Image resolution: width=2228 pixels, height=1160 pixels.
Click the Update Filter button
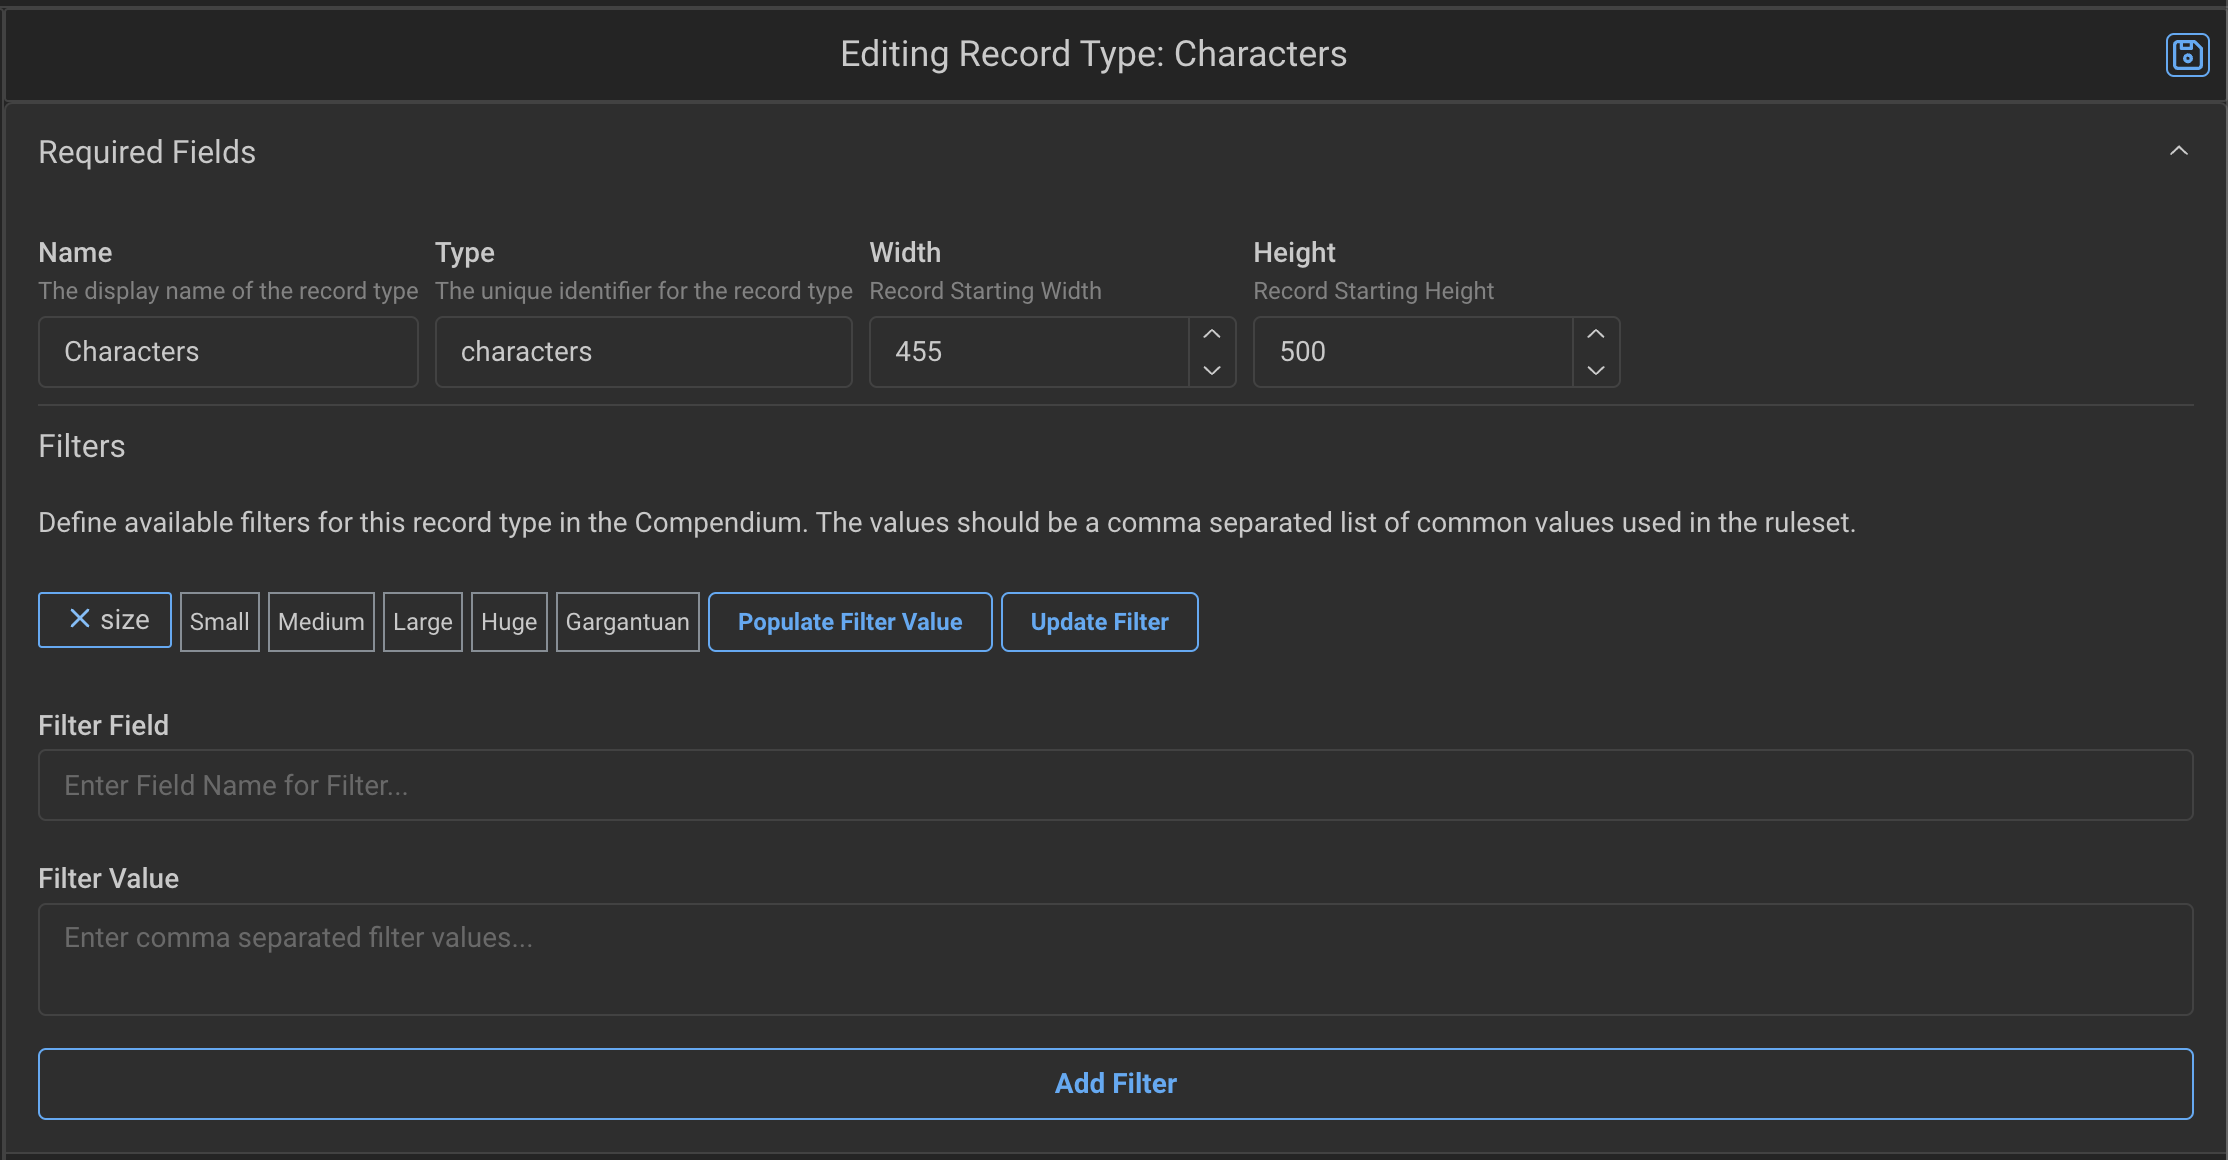click(1099, 621)
